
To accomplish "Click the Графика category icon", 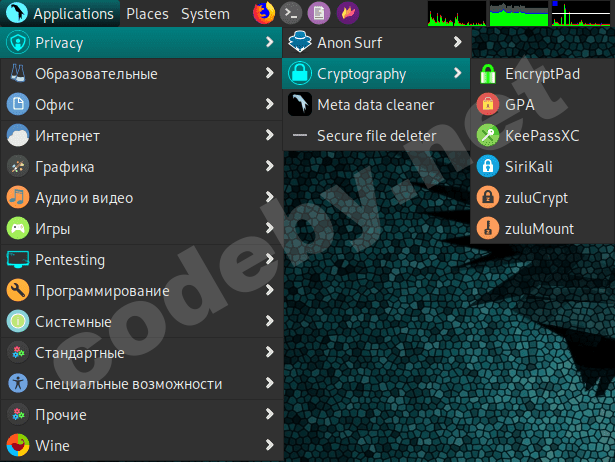I will tap(18, 166).
